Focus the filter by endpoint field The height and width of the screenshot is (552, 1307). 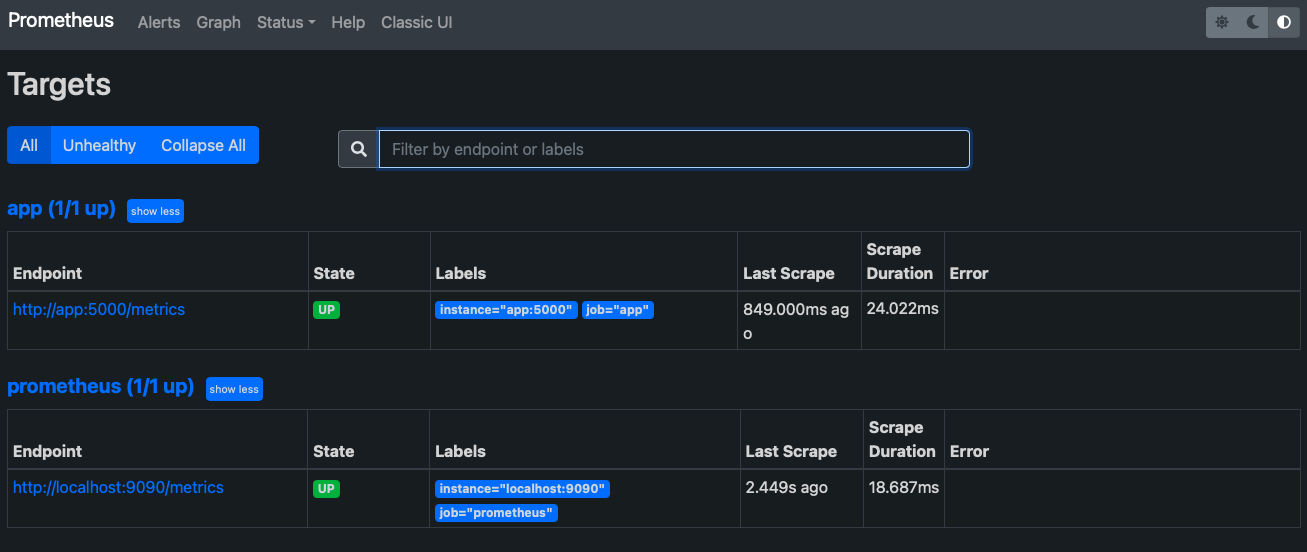click(673, 149)
